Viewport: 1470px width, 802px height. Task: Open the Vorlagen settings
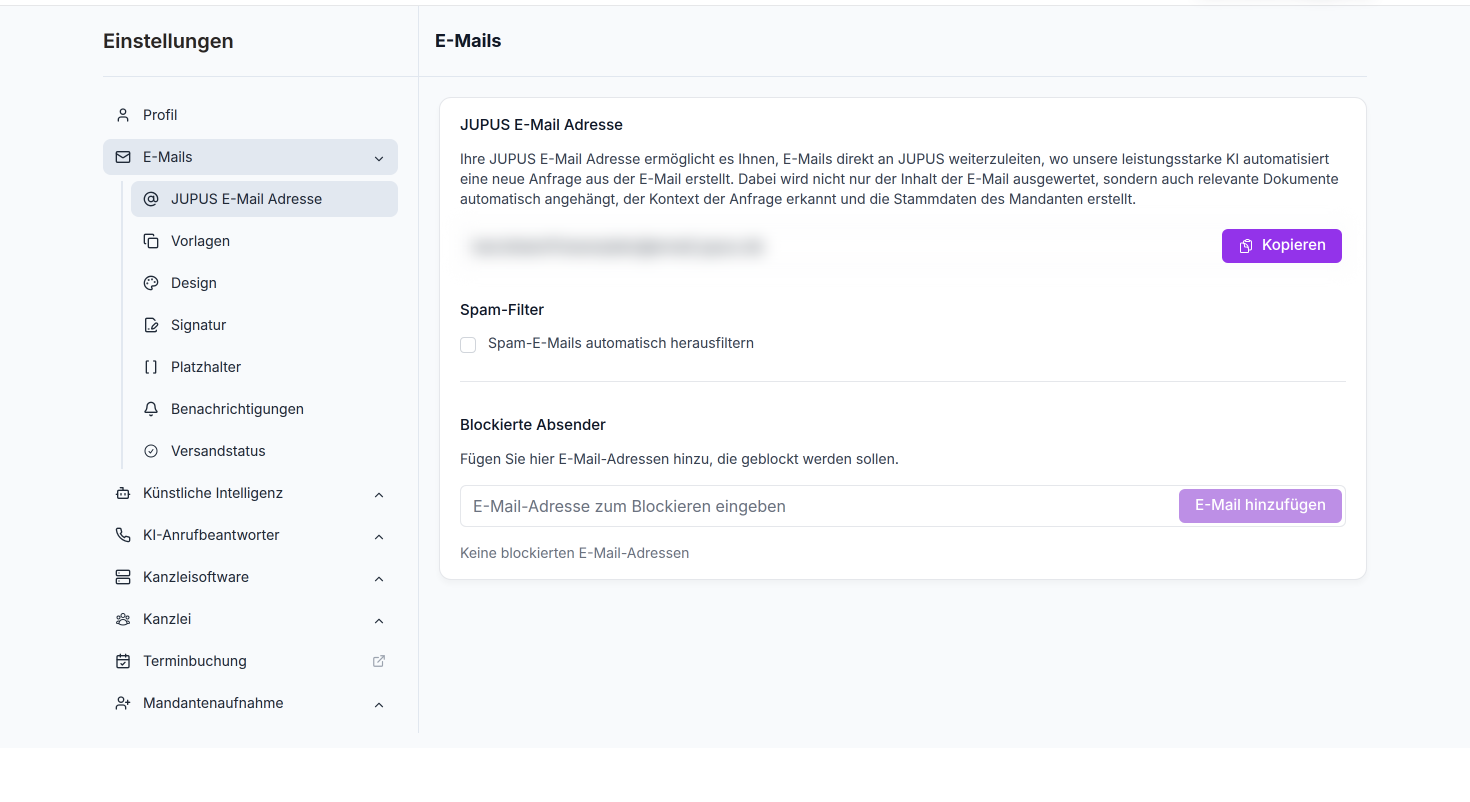[264, 241]
